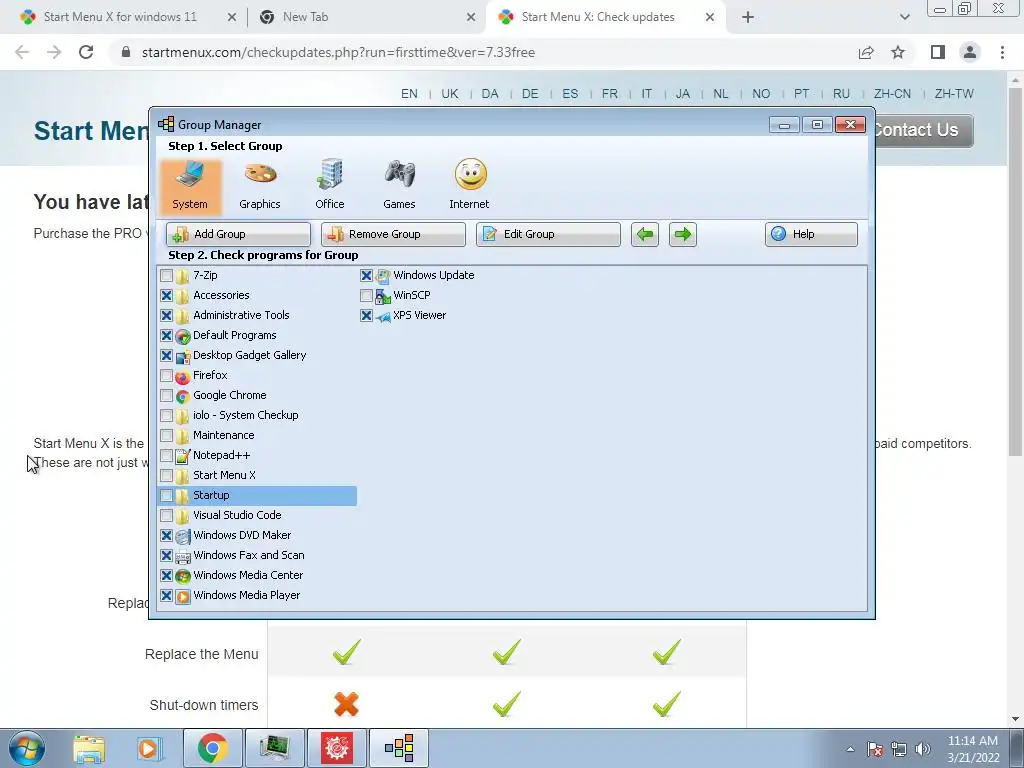This screenshot has width=1024, height=768.
Task: Select the Internet group smiley icon
Action: (x=470, y=174)
